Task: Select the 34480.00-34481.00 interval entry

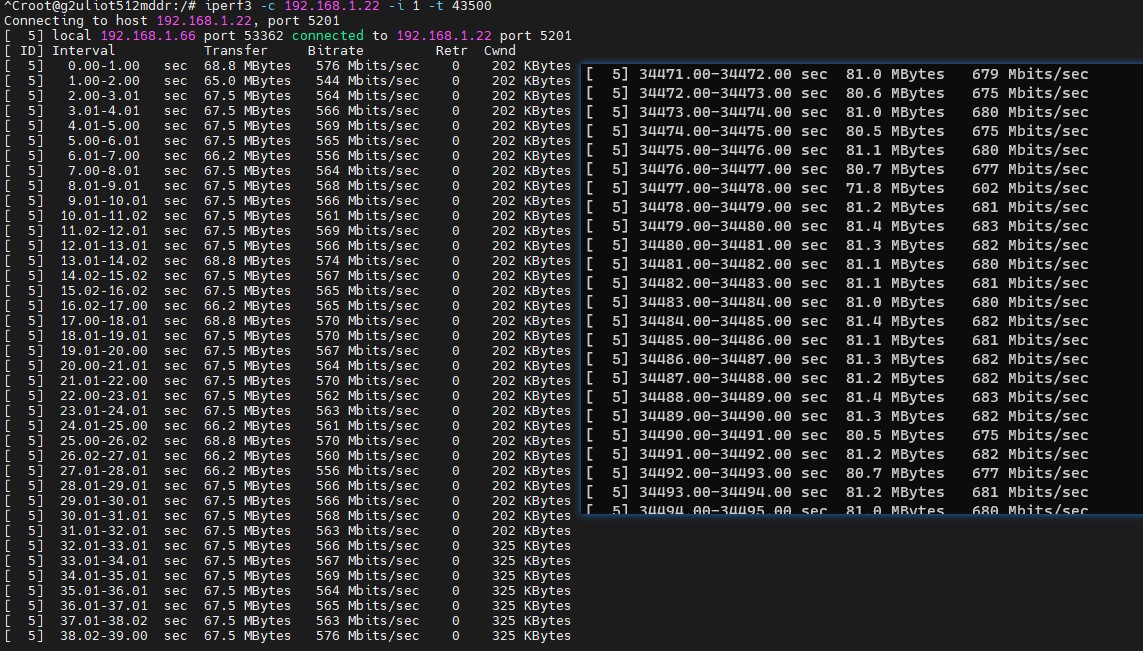Action: pyautogui.click(x=715, y=245)
